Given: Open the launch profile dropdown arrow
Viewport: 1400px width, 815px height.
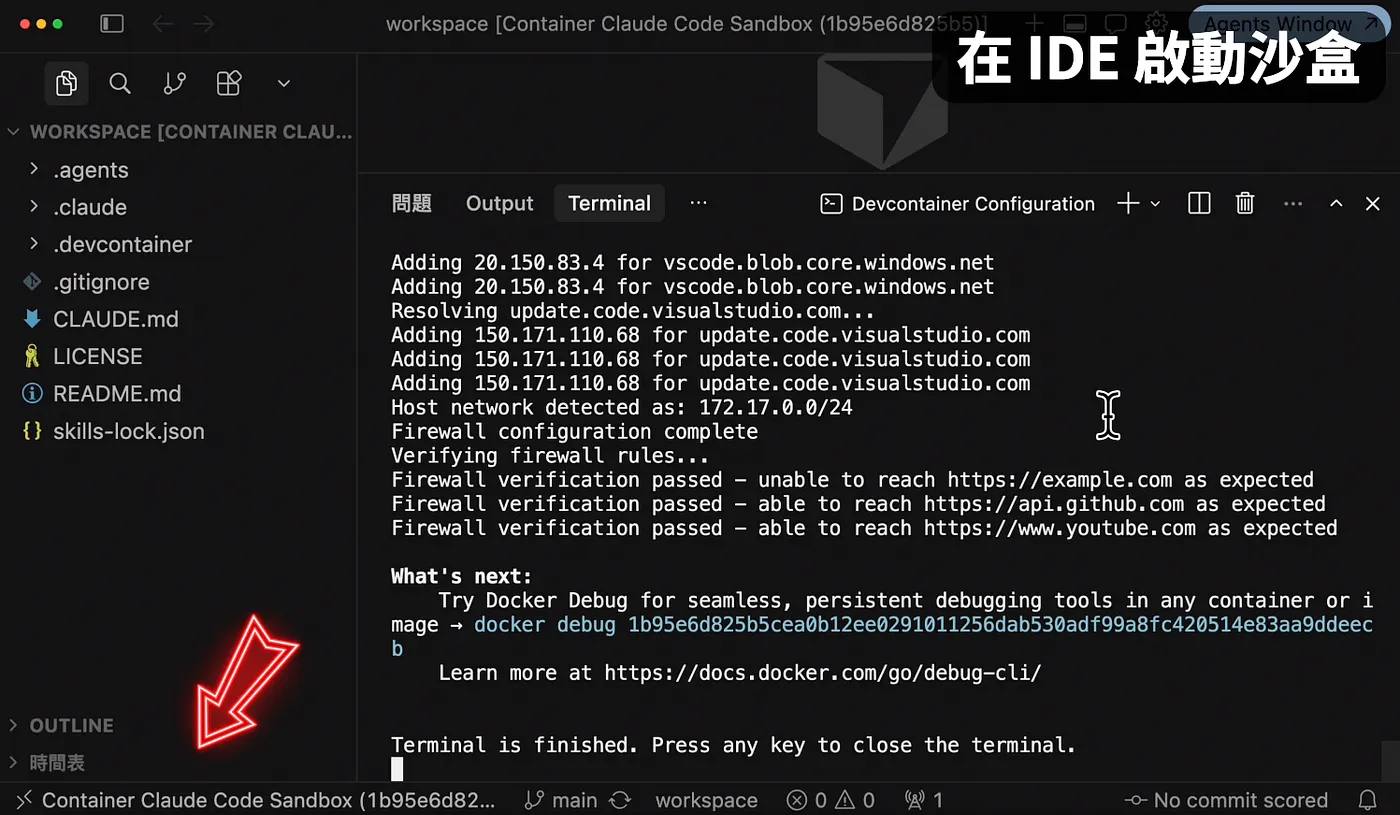Looking at the screenshot, I should click(1155, 204).
